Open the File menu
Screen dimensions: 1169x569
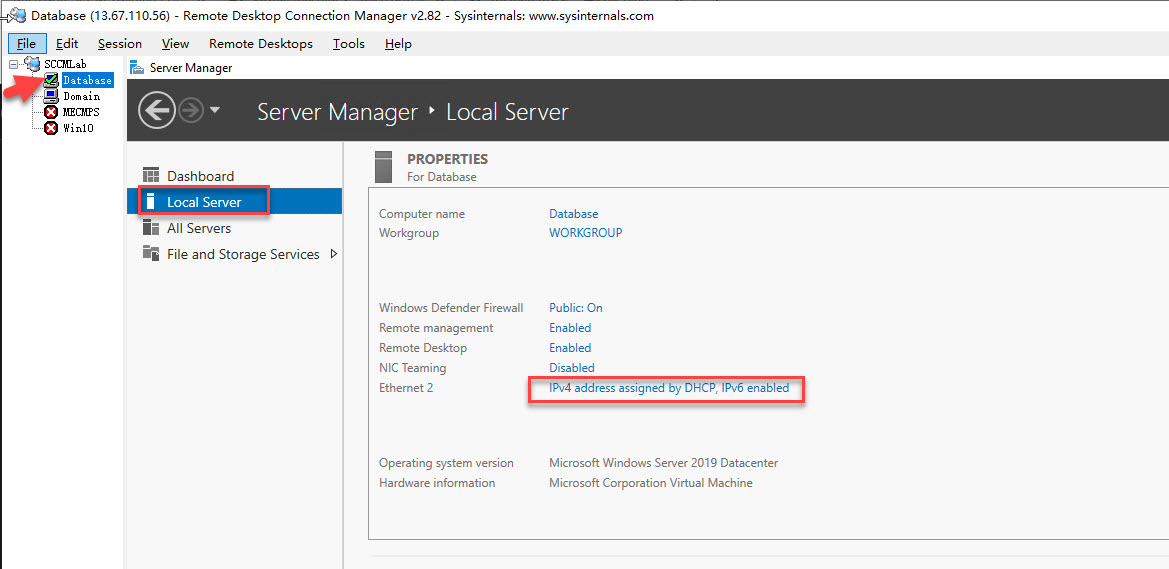[26, 43]
